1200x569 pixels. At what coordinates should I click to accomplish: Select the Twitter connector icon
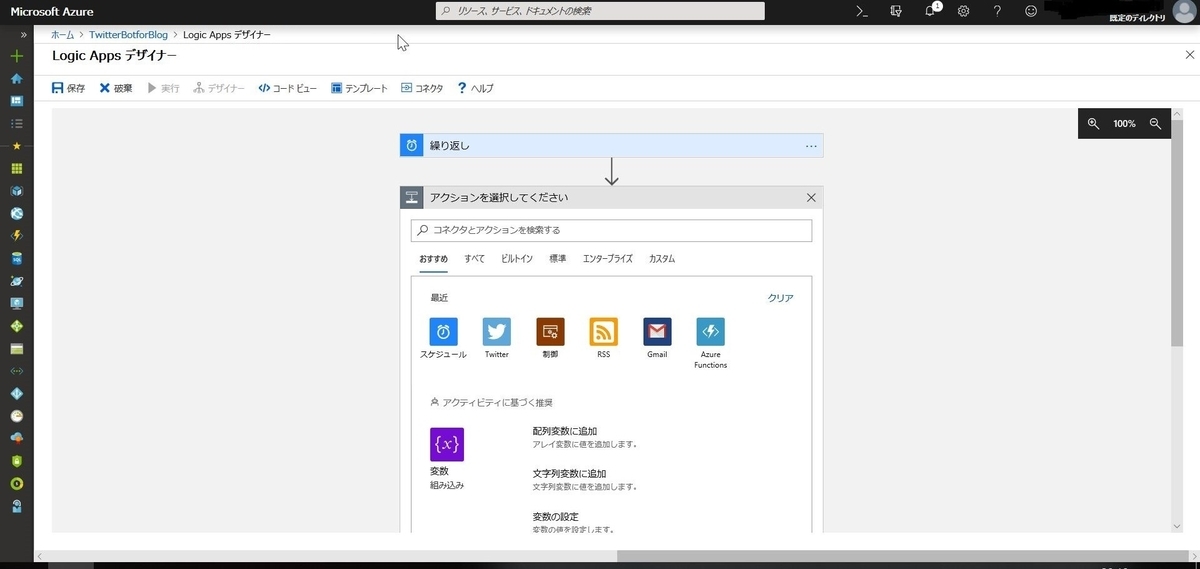tap(497, 331)
